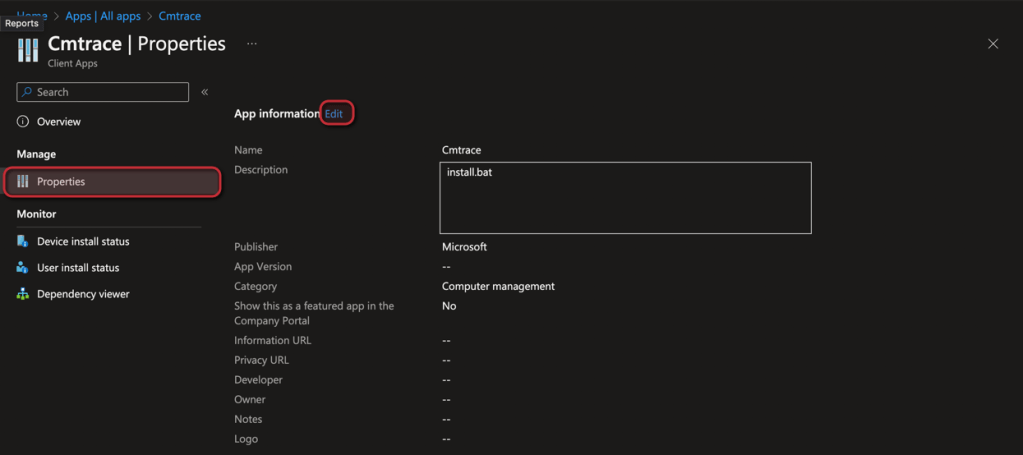This screenshot has height=455, width=1023.
Task: Focus the sidebar Search field
Action: [108, 92]
